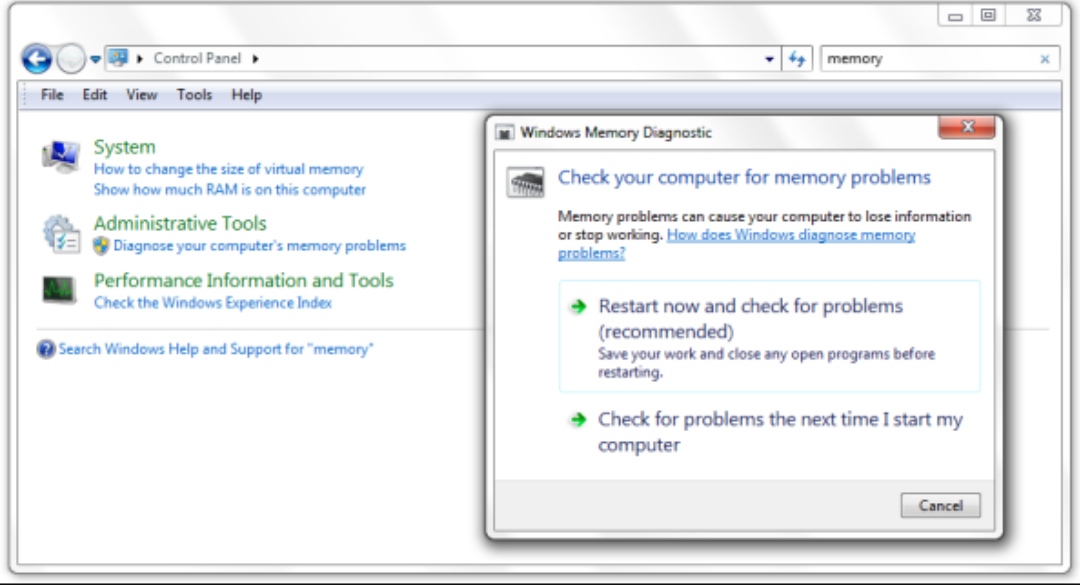The height and width of the screenshot is (585, 1080).
Task: Open the address bar history dropdown
Action: [x=769, y=59]
